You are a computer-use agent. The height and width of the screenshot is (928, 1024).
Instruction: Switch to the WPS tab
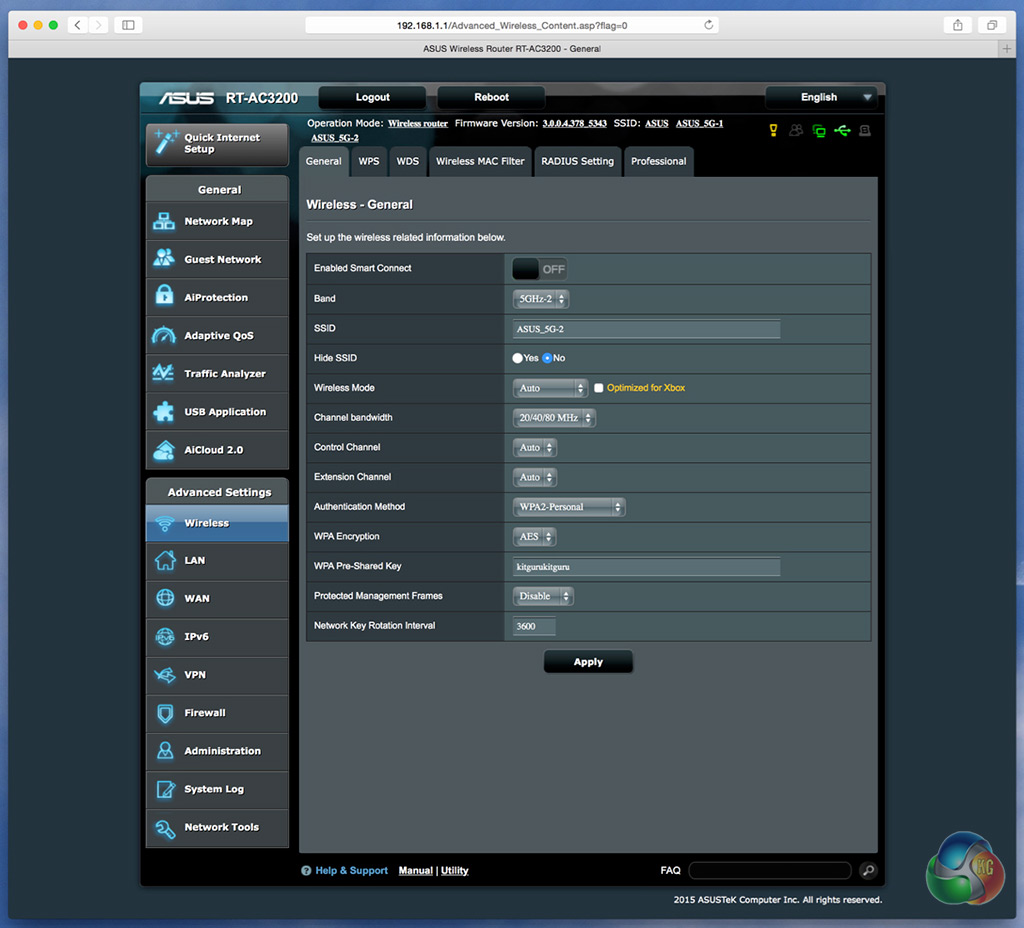coord(369,161)
